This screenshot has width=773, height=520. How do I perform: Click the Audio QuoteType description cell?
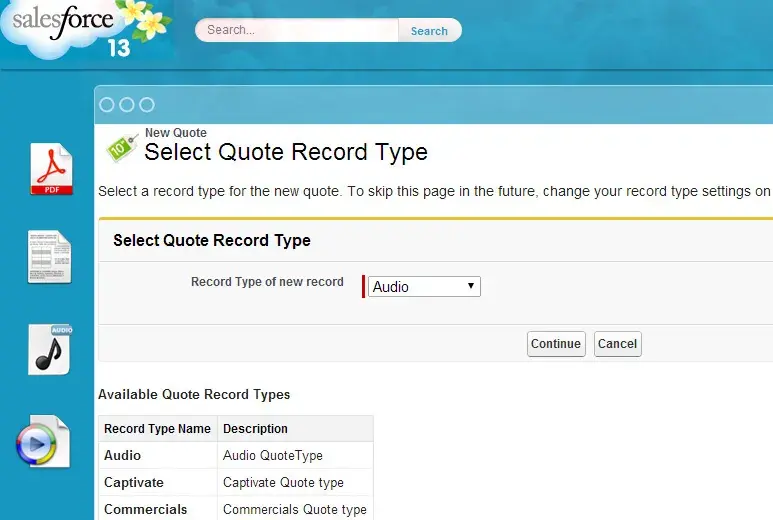pyautogui.click(x=295, y=455)
